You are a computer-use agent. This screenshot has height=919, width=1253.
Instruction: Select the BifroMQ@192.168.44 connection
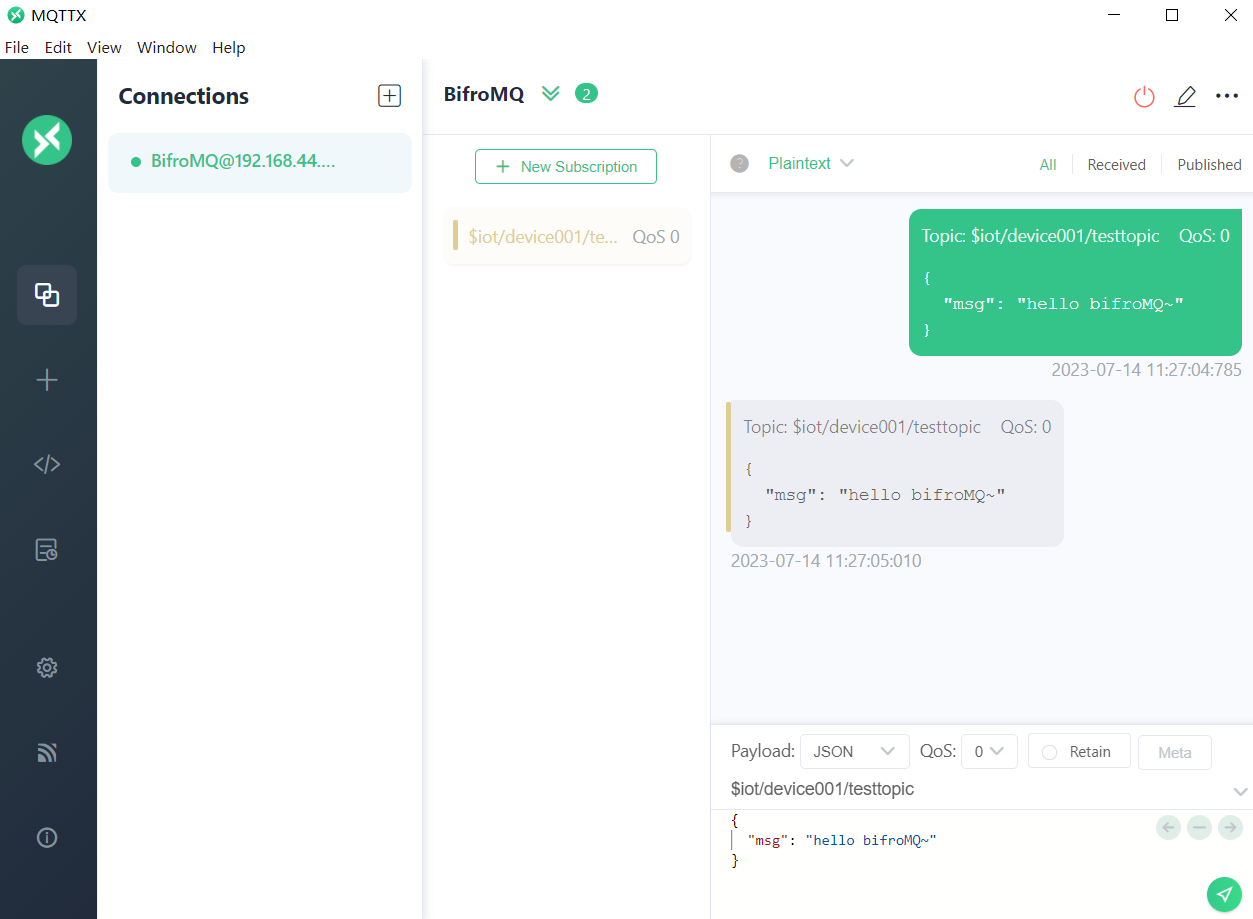[260, 162]
